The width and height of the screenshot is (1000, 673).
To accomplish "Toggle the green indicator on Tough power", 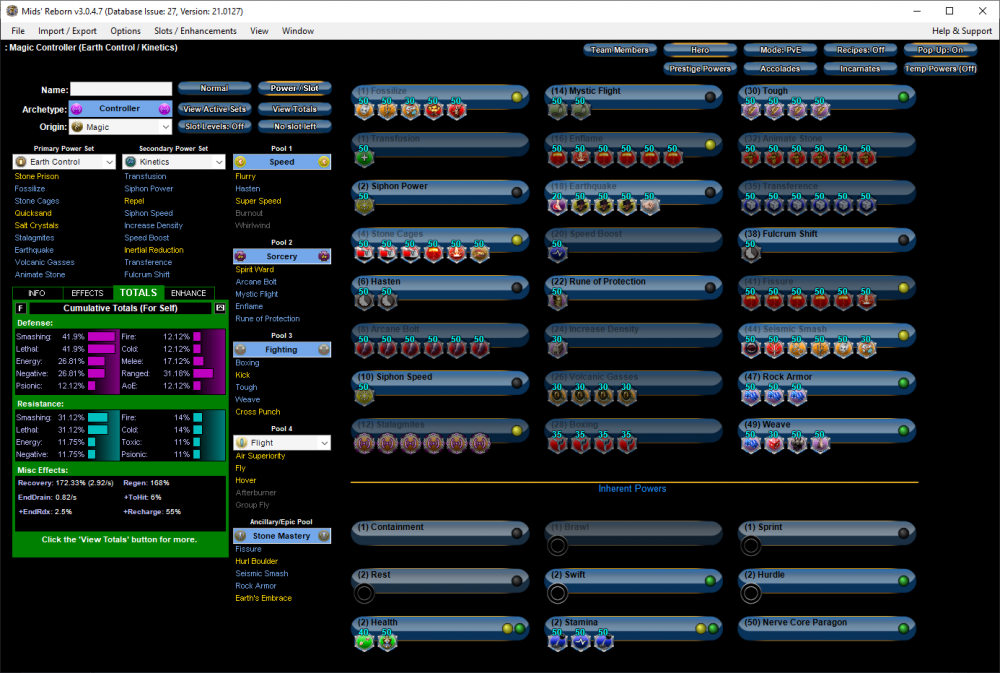I will 903,97.
